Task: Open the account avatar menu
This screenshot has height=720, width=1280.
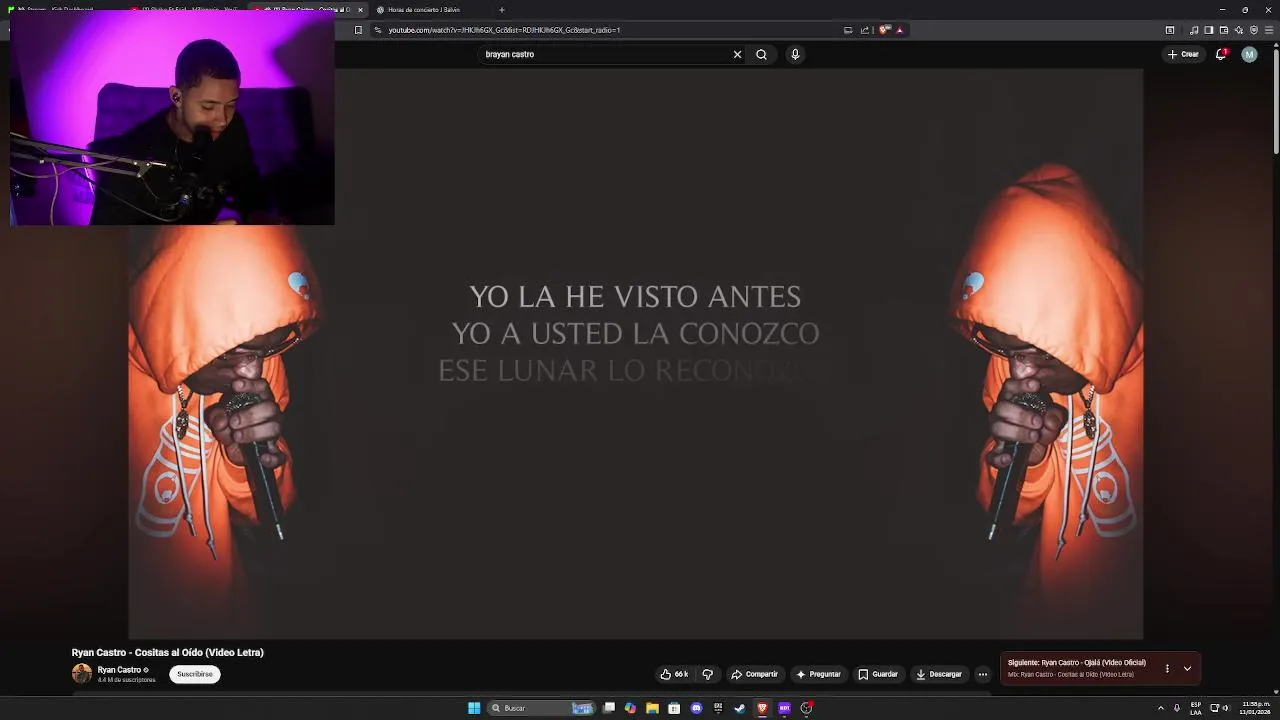Action: click(x=1249, y=54)
